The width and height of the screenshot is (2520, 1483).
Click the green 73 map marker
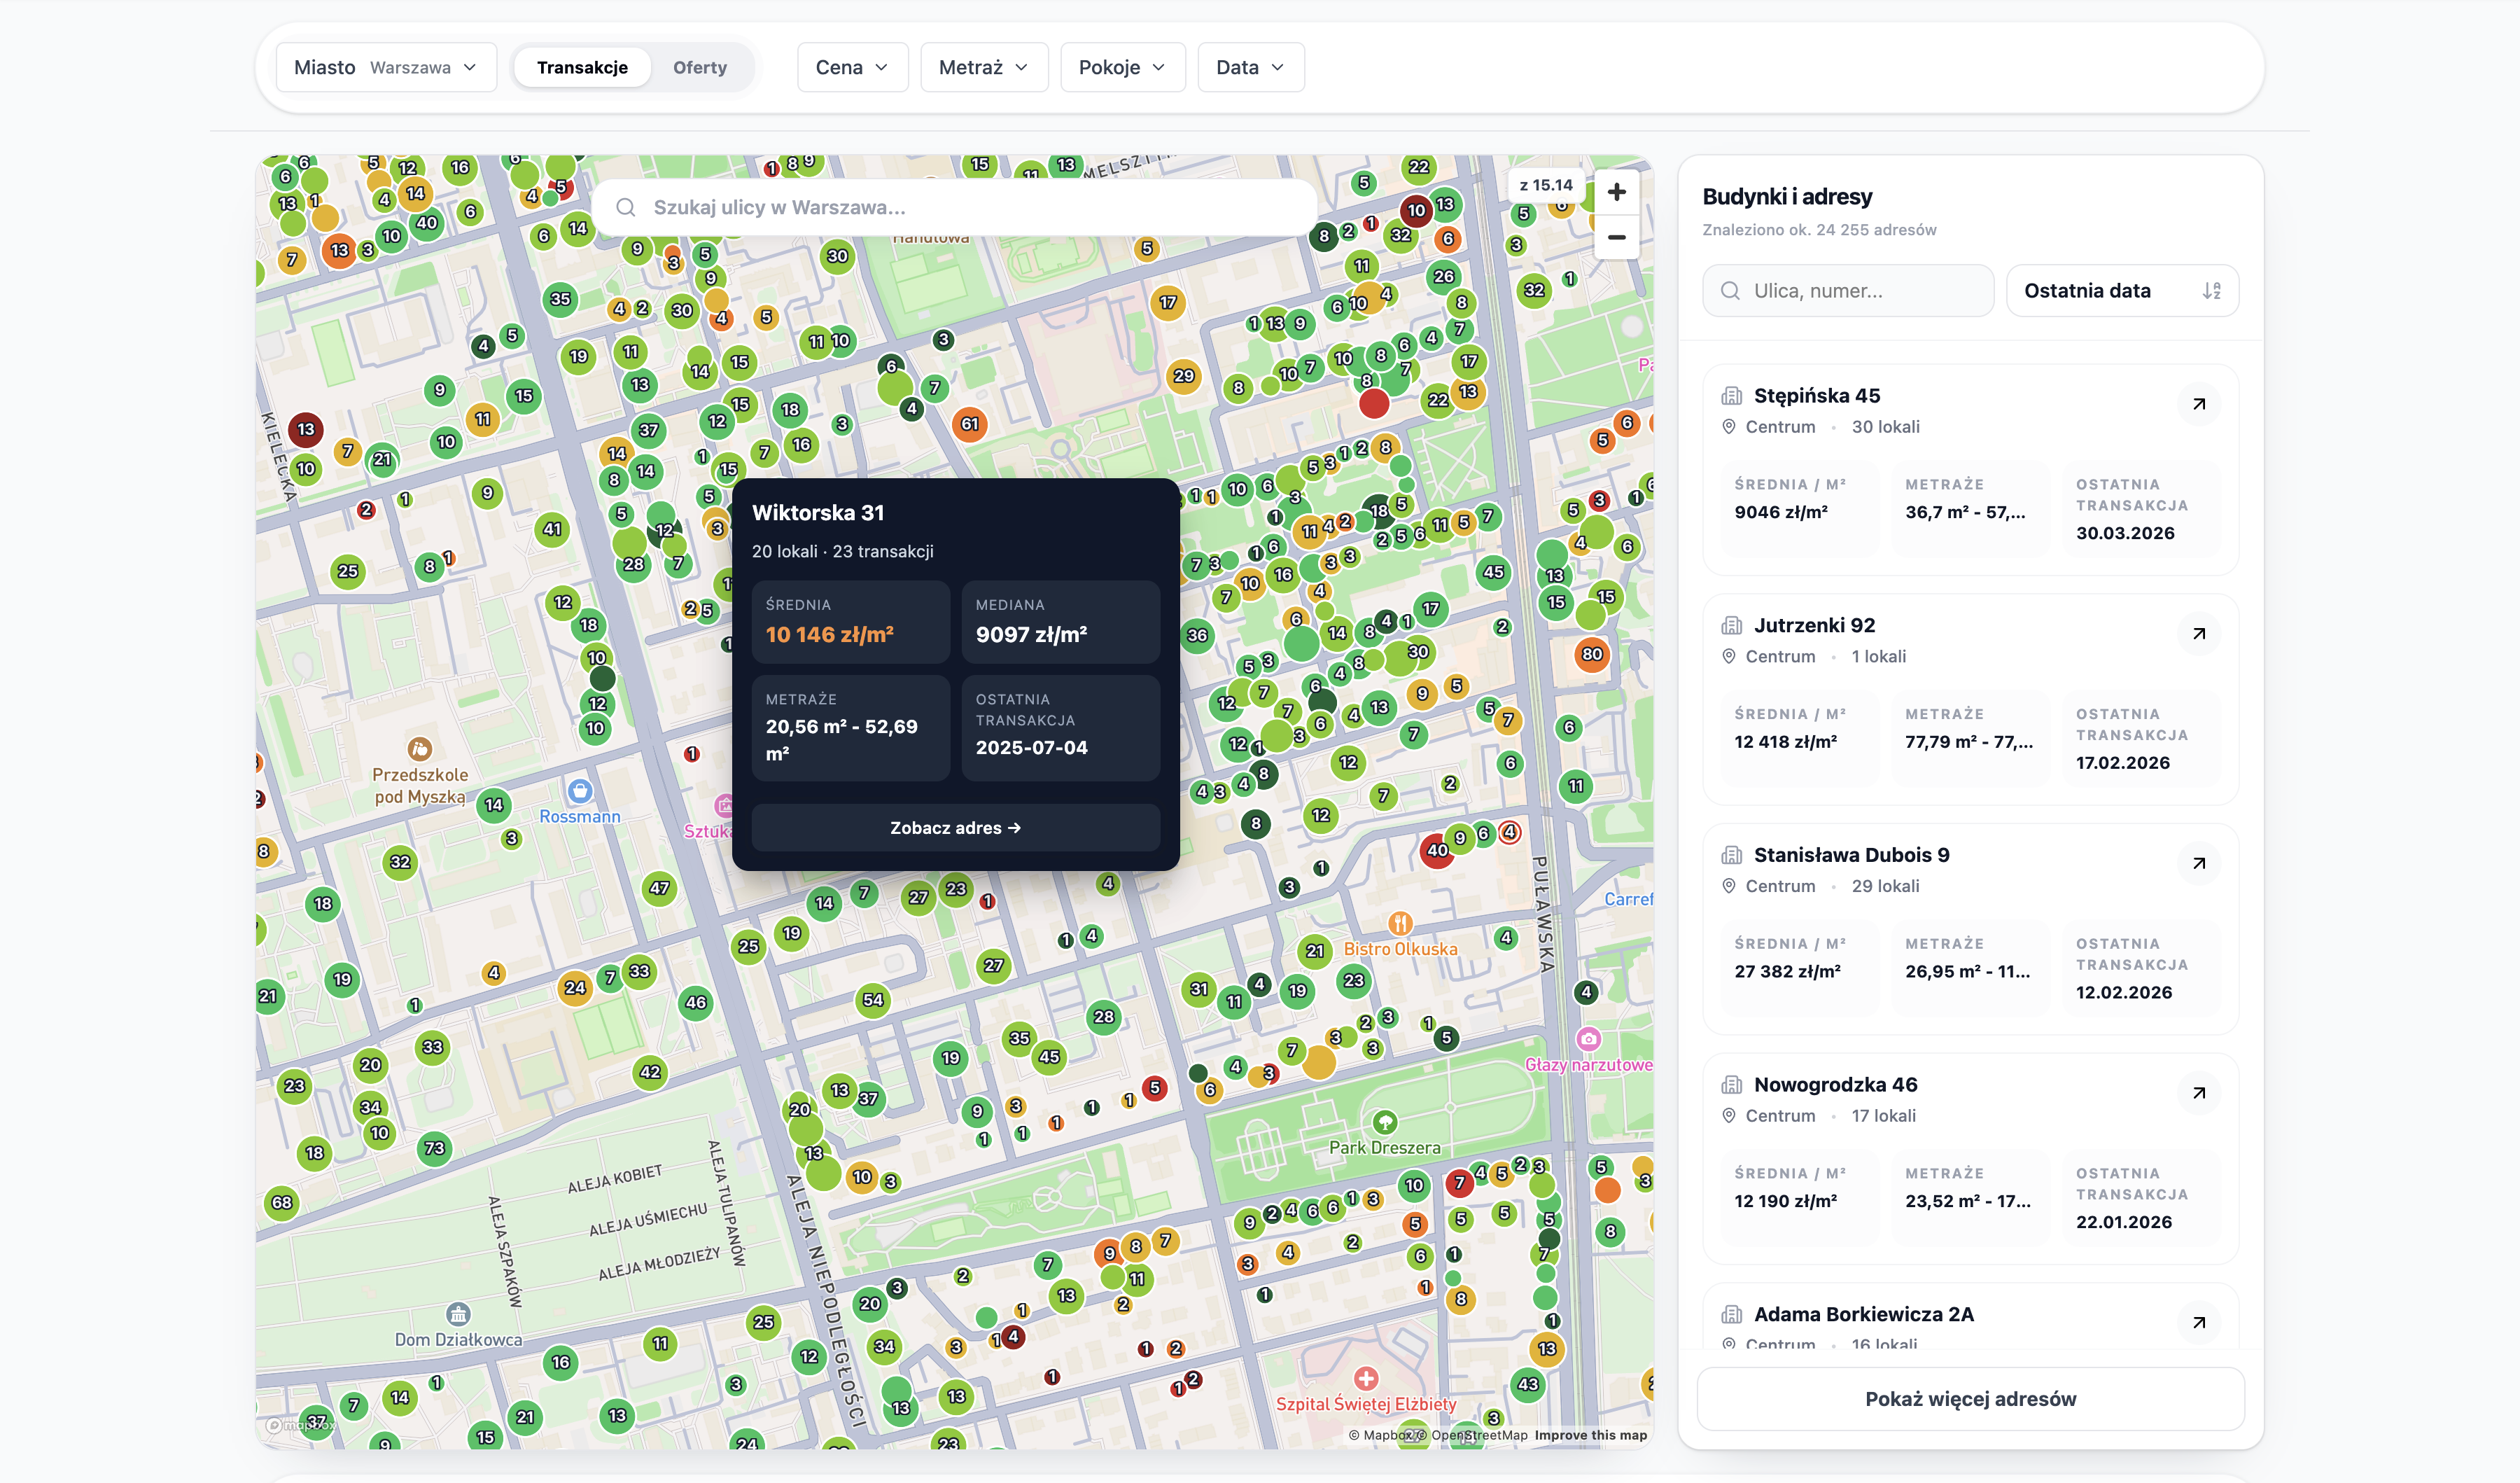click(434, 1148)
